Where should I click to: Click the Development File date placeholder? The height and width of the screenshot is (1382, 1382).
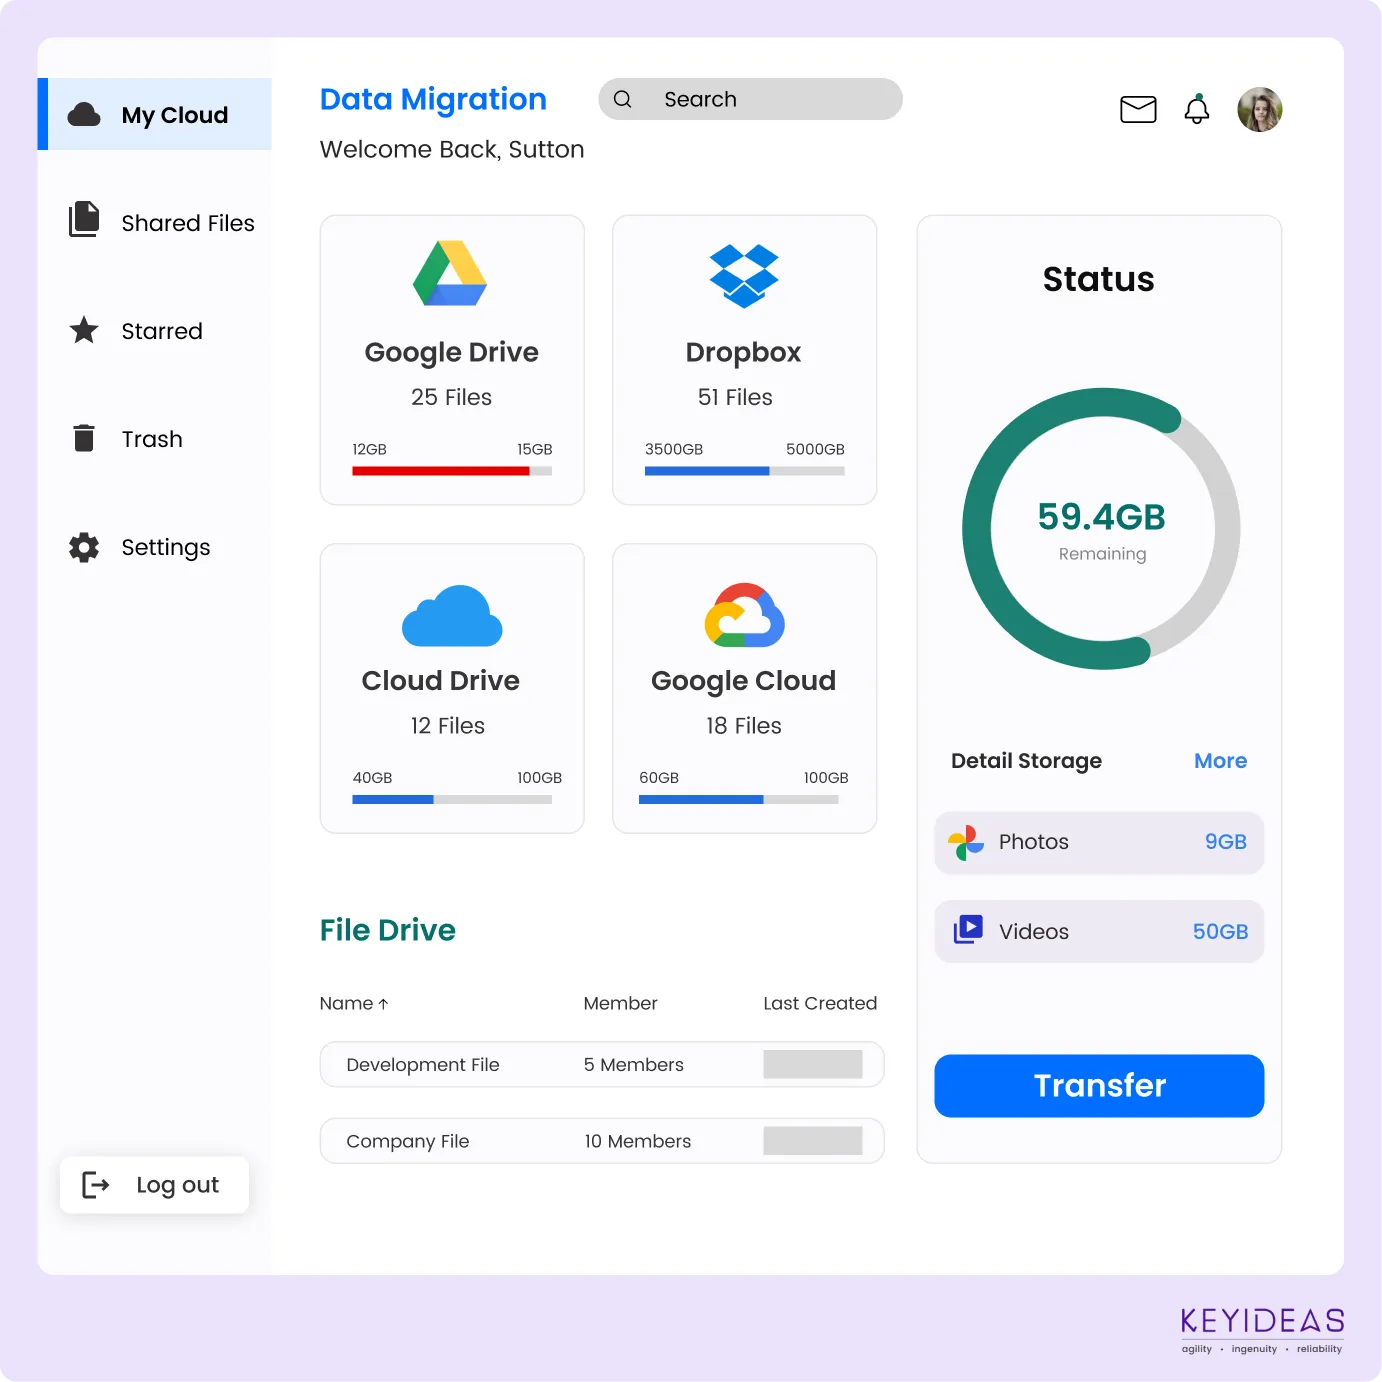coord(813,1065)
